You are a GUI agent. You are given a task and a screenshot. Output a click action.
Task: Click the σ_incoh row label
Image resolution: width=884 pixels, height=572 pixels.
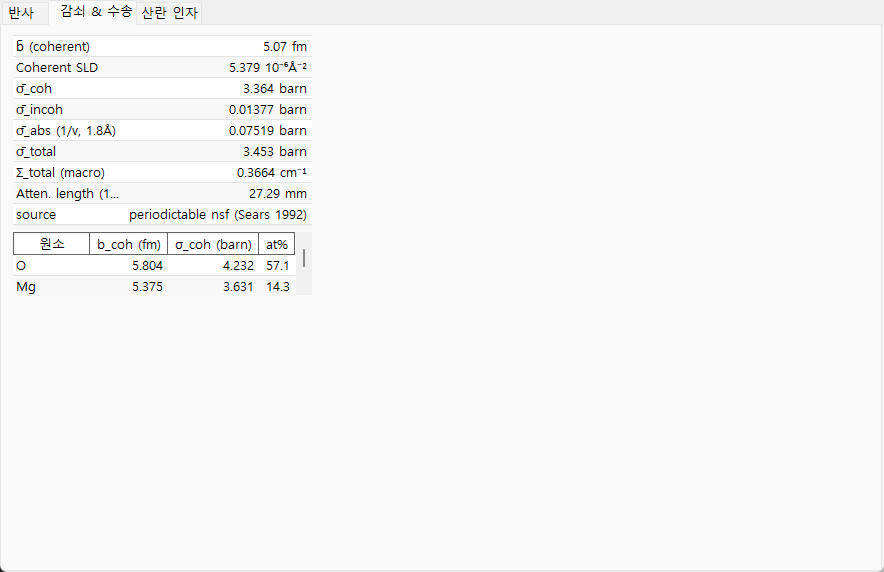point(39,109)
